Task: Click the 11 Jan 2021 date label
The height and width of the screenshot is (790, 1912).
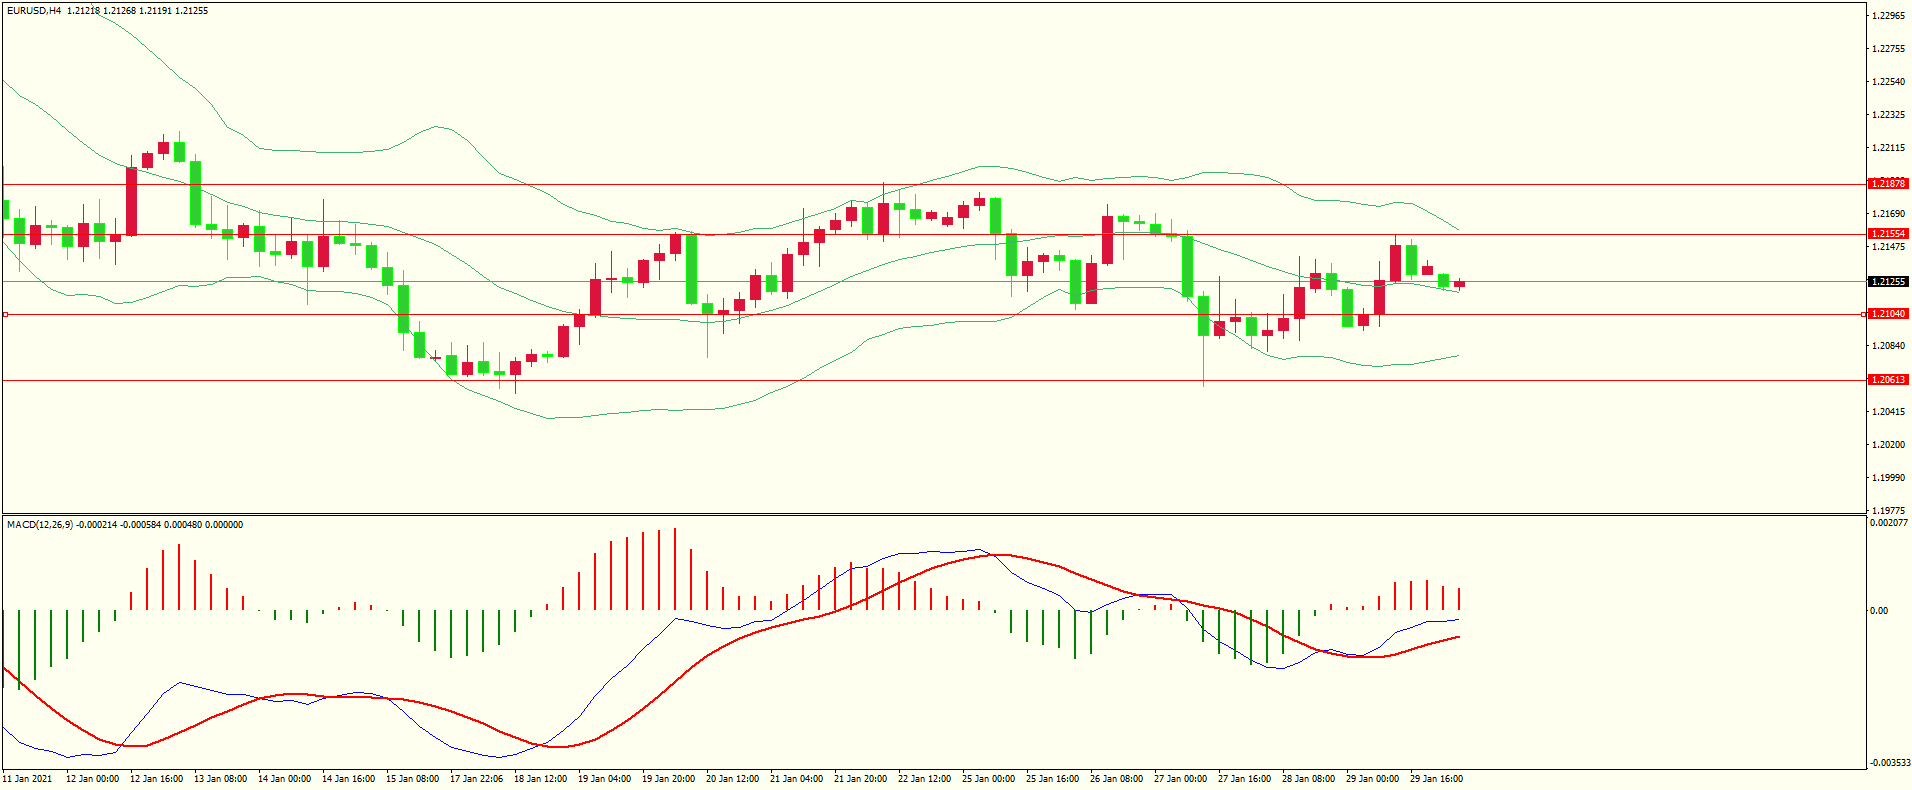Action: [x=28, y=779]
